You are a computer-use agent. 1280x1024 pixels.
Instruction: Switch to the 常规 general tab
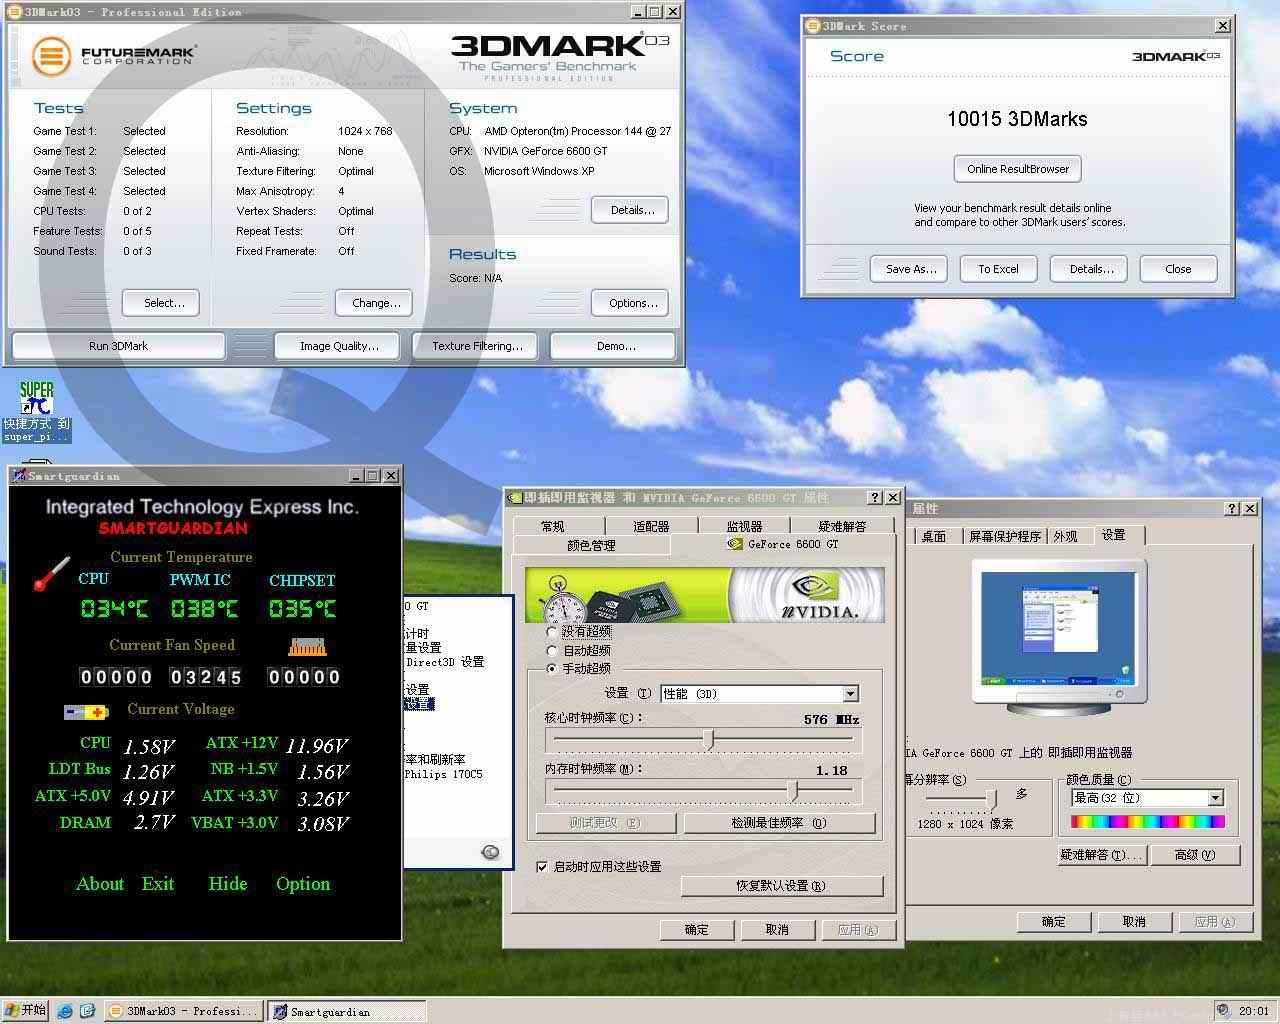pos(553,526)
